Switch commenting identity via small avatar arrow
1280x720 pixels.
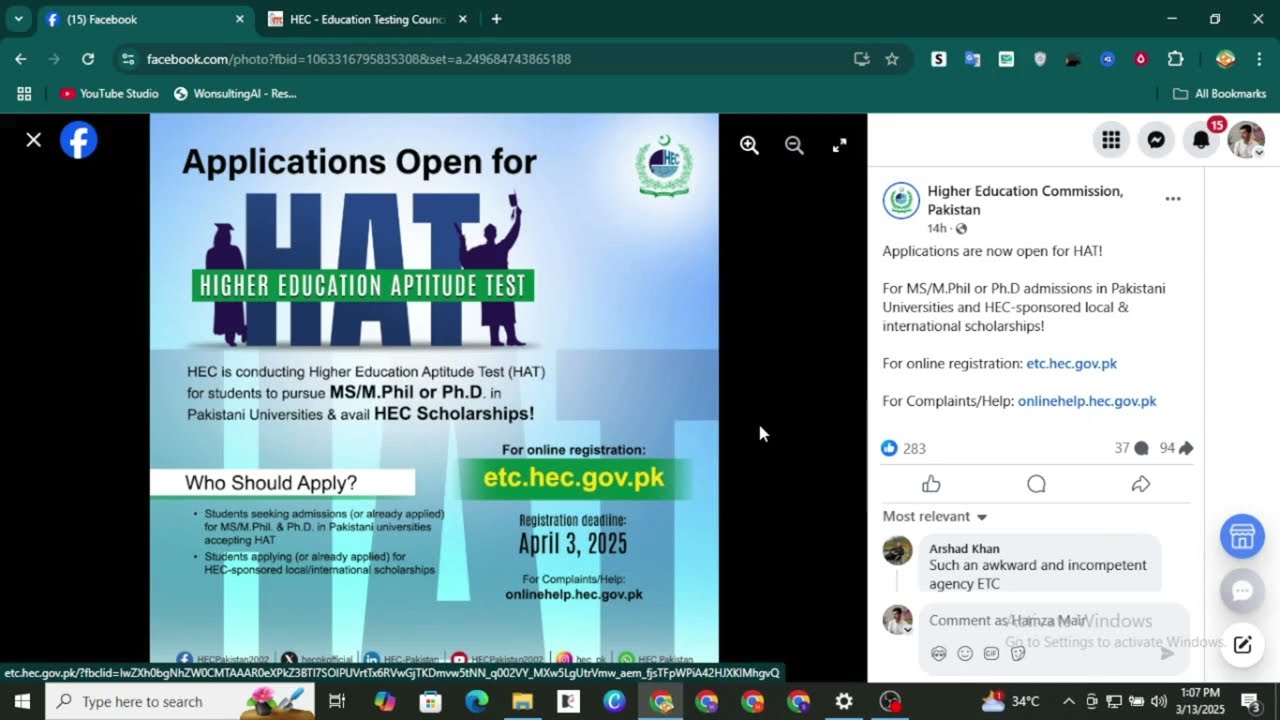click(908, 630)
